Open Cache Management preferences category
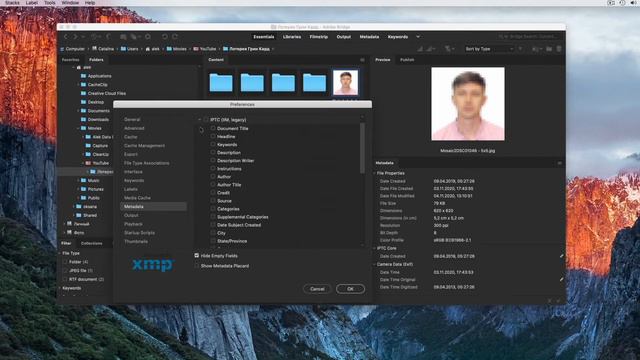Image resolution: width=640 pixels, height=360 pixels. pos(144,146)
